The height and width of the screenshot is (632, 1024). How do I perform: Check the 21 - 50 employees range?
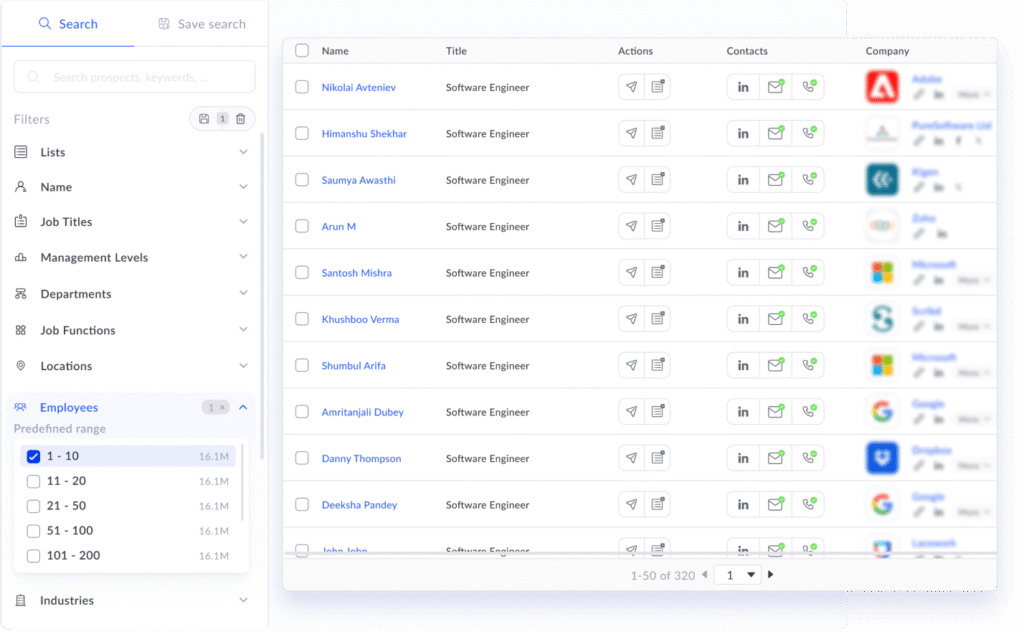coord(34,506)
